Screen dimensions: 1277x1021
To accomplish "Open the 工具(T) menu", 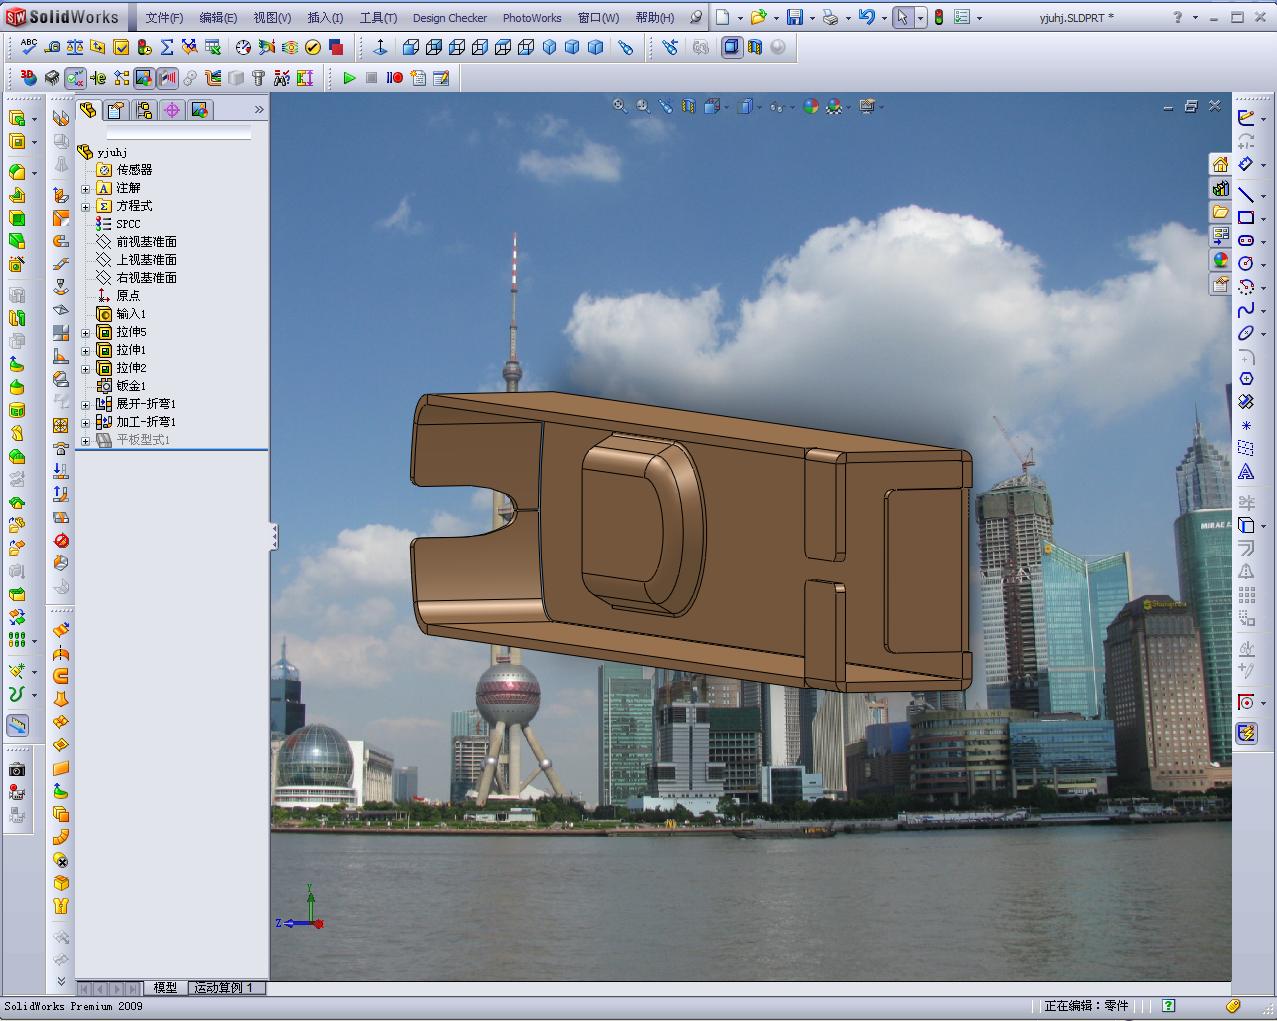I will coord(378,18).
